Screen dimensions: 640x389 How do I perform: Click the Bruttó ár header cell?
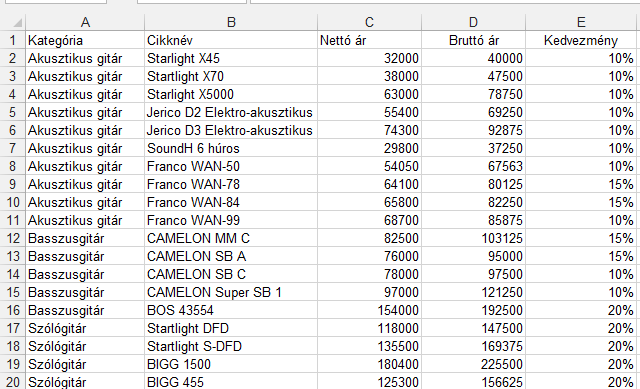click(x=473, y=40)
